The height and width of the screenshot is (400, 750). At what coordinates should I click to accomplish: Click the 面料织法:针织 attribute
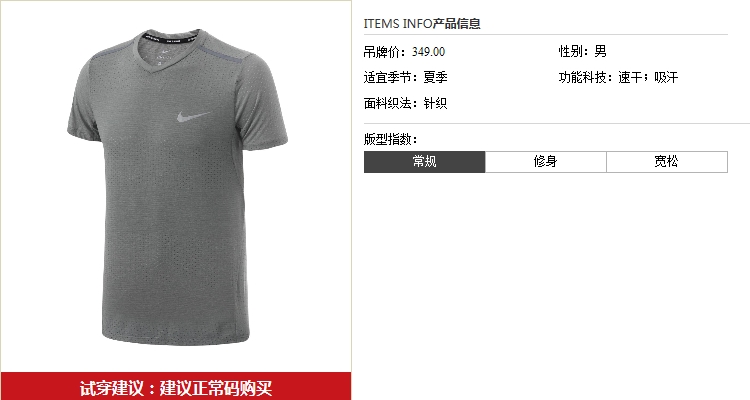(x=406, y=103)
